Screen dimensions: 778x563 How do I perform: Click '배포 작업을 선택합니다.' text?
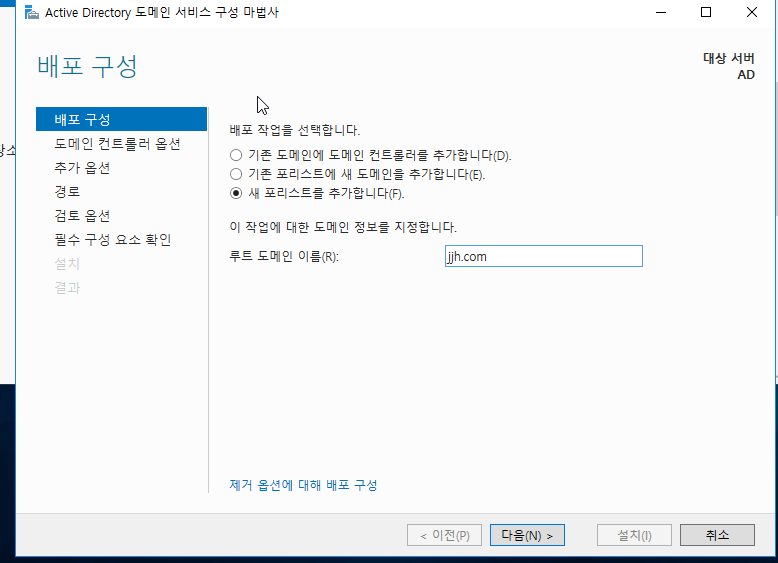295,130
